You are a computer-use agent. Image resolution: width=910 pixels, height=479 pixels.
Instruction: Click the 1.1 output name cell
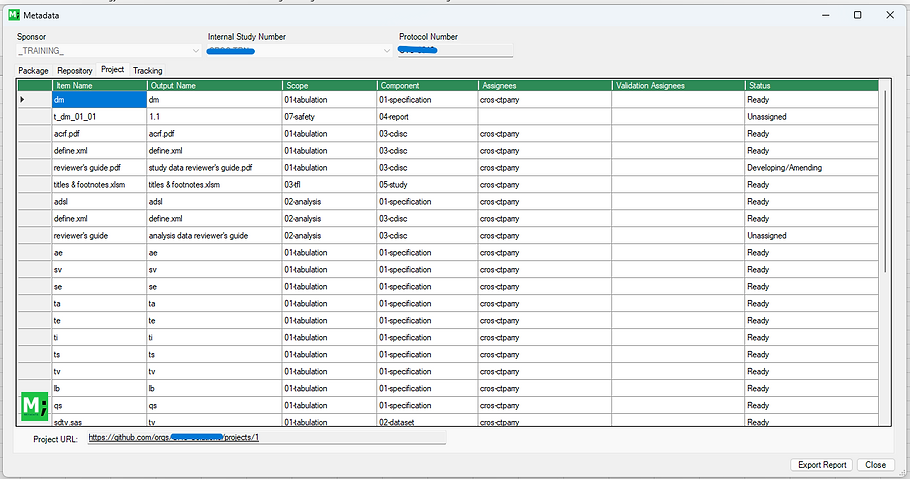point(215,117)
